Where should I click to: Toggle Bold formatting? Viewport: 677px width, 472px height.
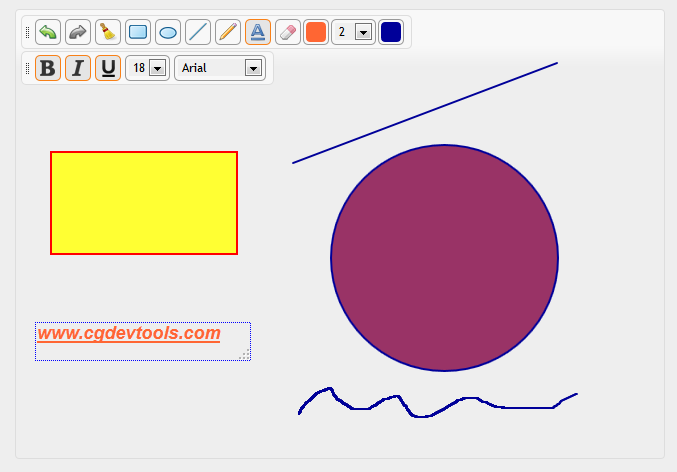coord(48,68)
